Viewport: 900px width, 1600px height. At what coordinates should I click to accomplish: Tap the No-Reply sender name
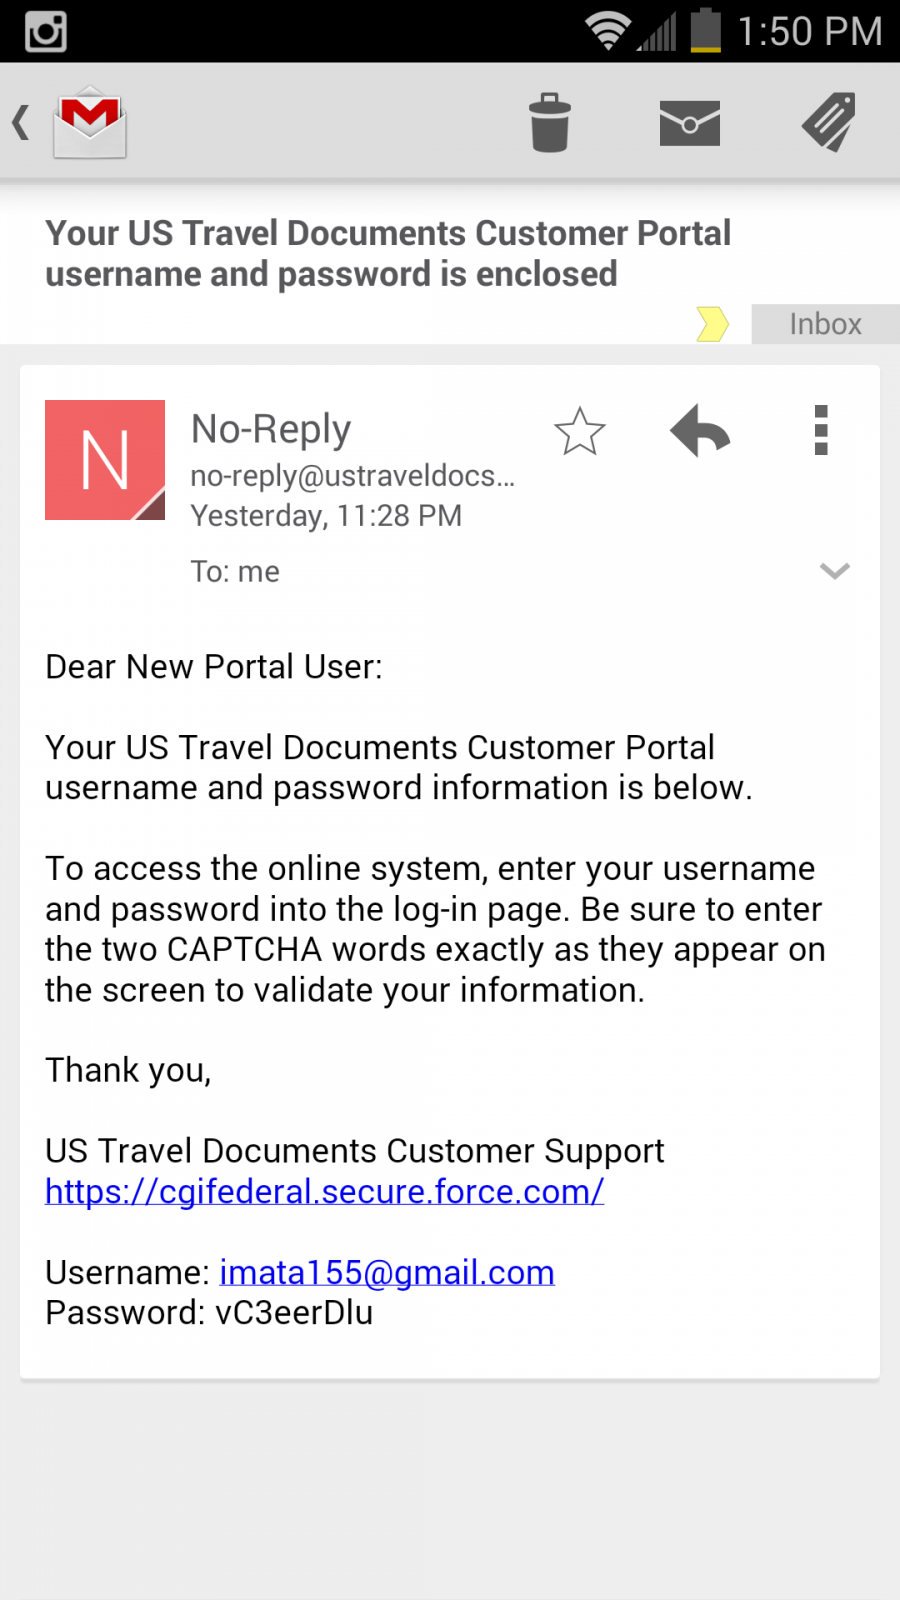271,429
